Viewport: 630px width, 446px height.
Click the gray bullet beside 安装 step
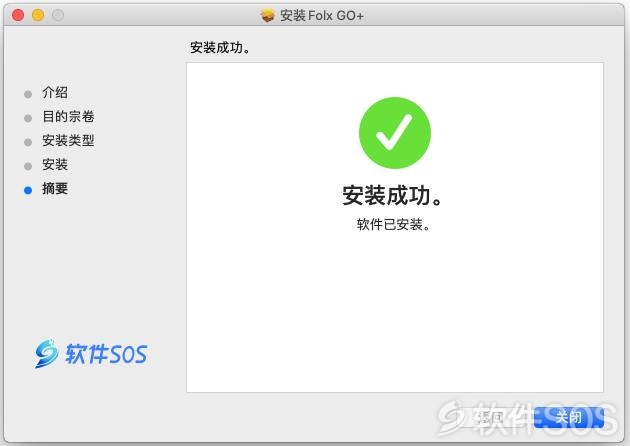click(28, 166)
